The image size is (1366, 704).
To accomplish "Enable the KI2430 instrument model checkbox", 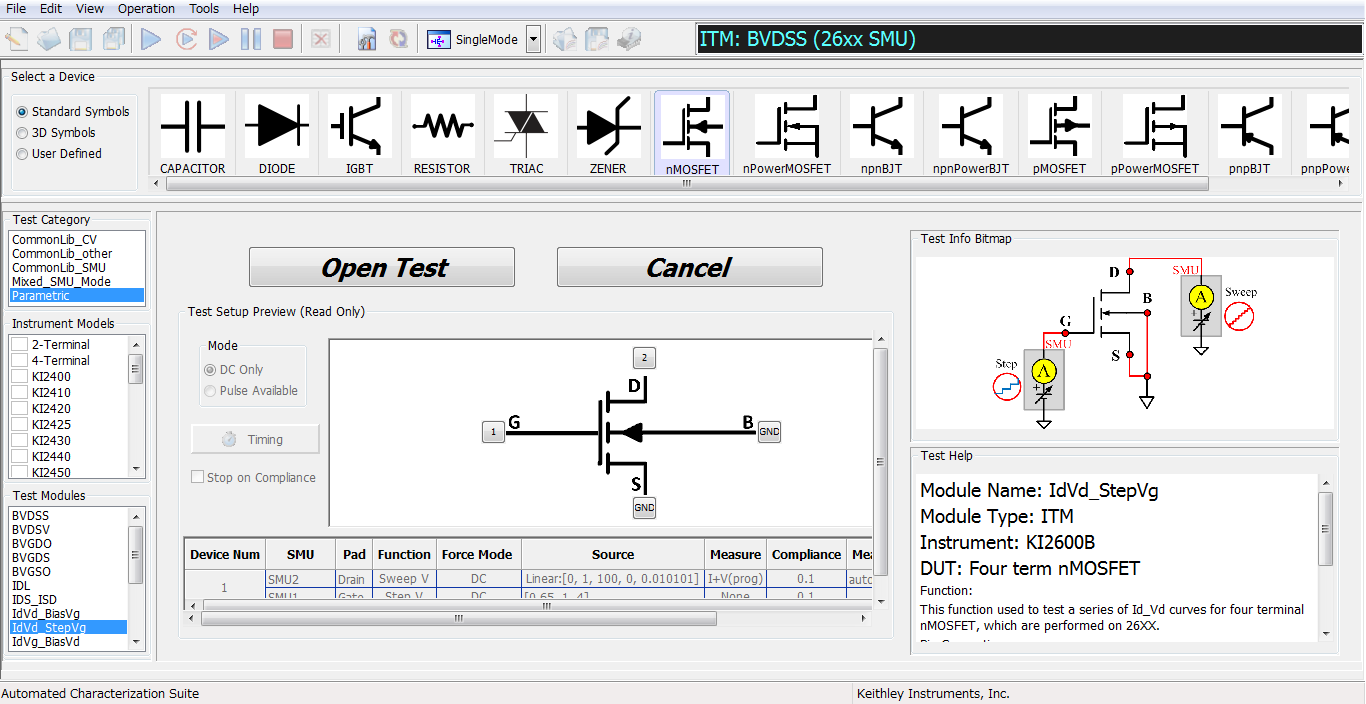I will pyautogui.click(x=19, y=441).
